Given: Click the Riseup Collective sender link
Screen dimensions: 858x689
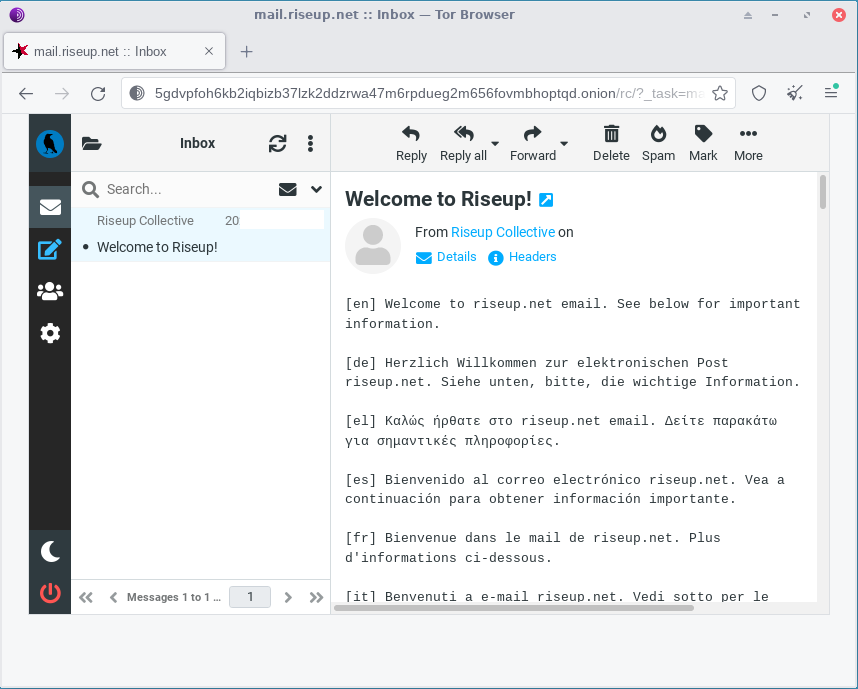Looking at the screenshot, I should click(502, 232).
